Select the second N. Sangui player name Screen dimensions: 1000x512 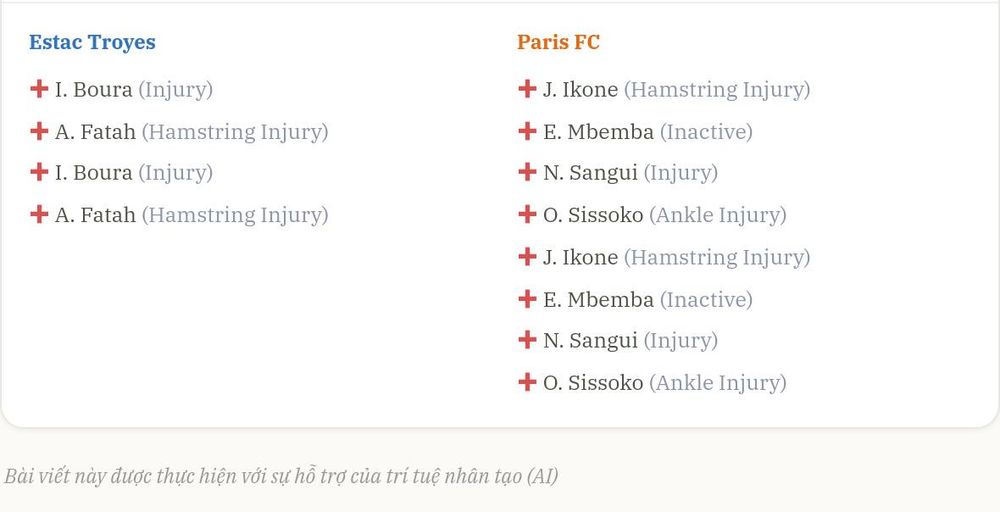590,341
